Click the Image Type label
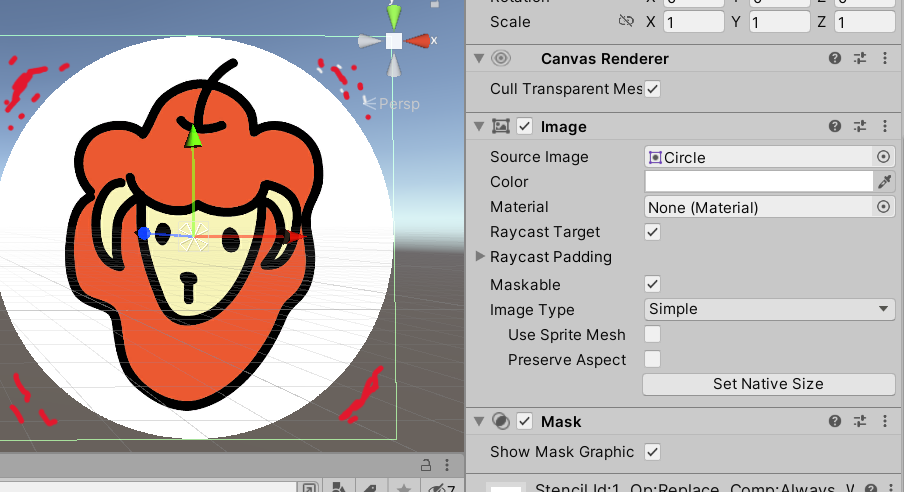The width and height of the screenshot is (904, 492). (x=532, y=310)
